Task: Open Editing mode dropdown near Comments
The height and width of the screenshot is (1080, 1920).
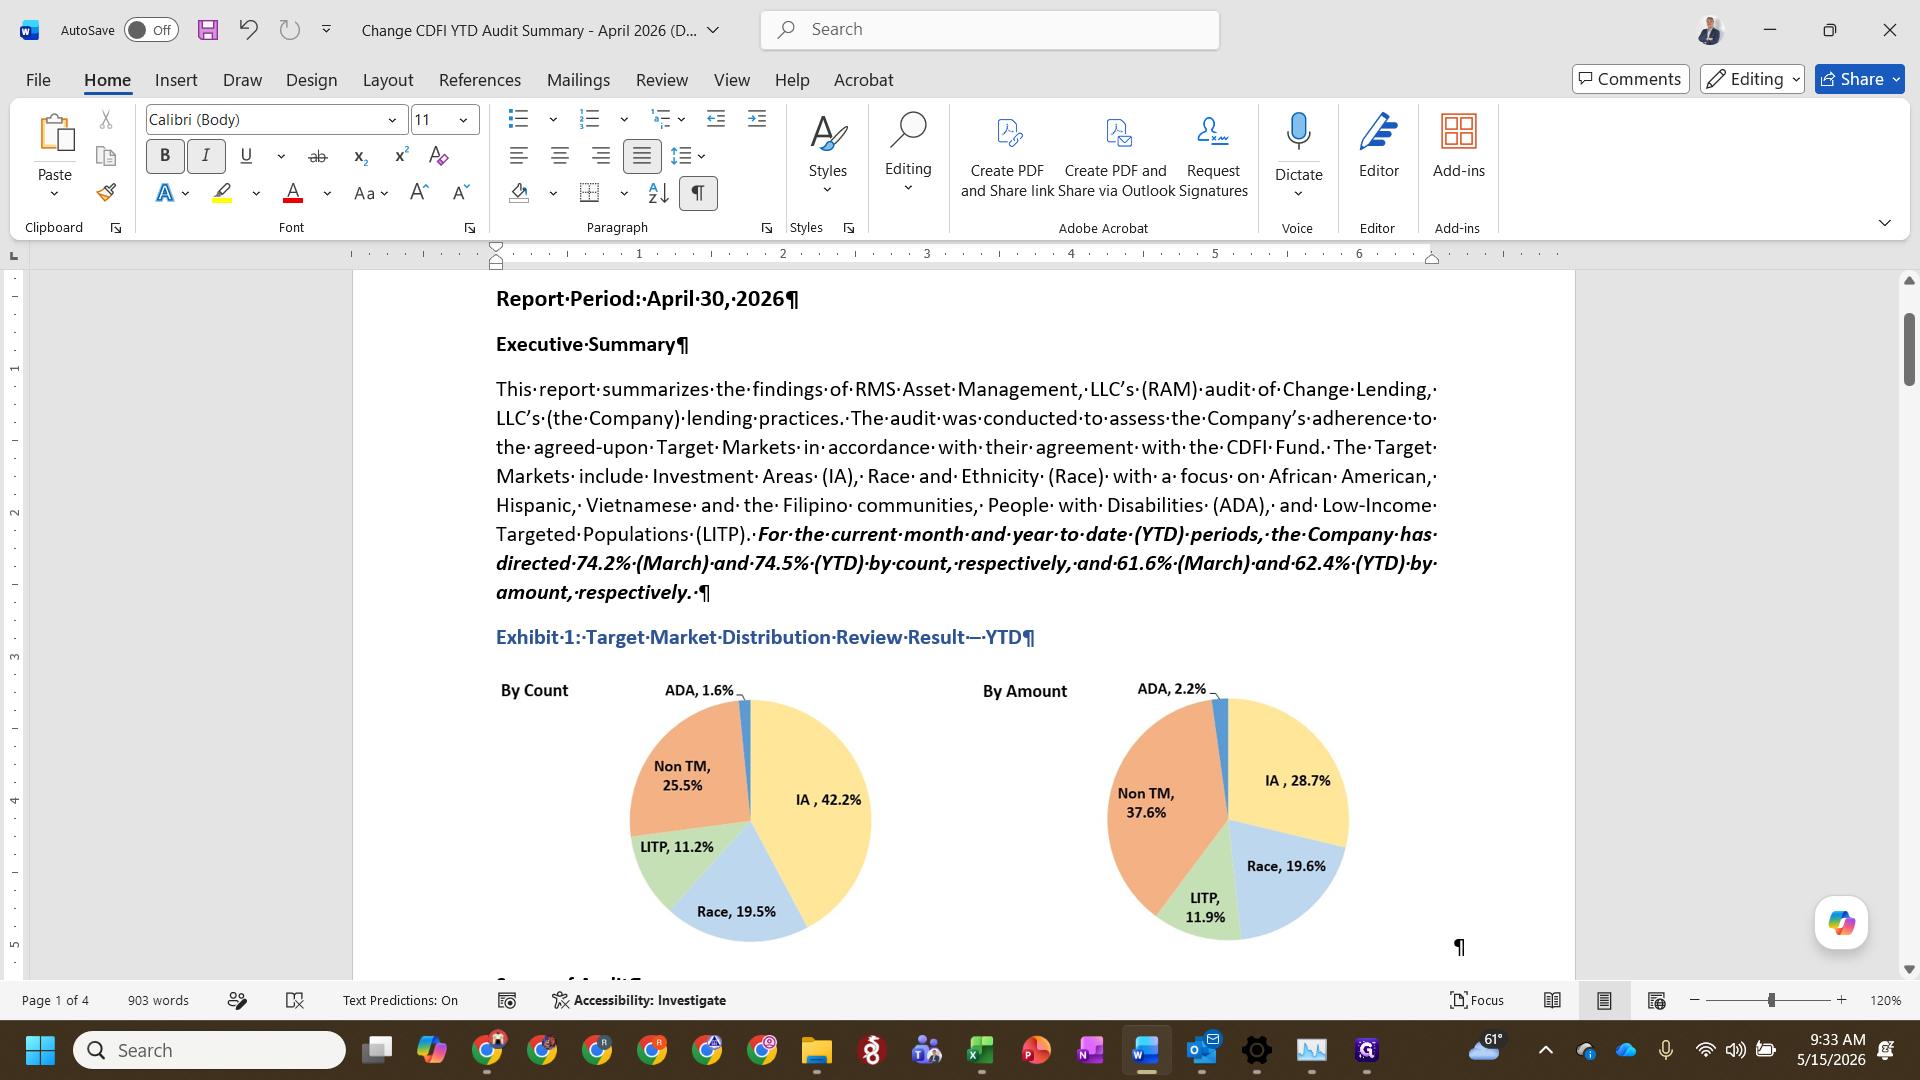Action: click(1752, 79)
